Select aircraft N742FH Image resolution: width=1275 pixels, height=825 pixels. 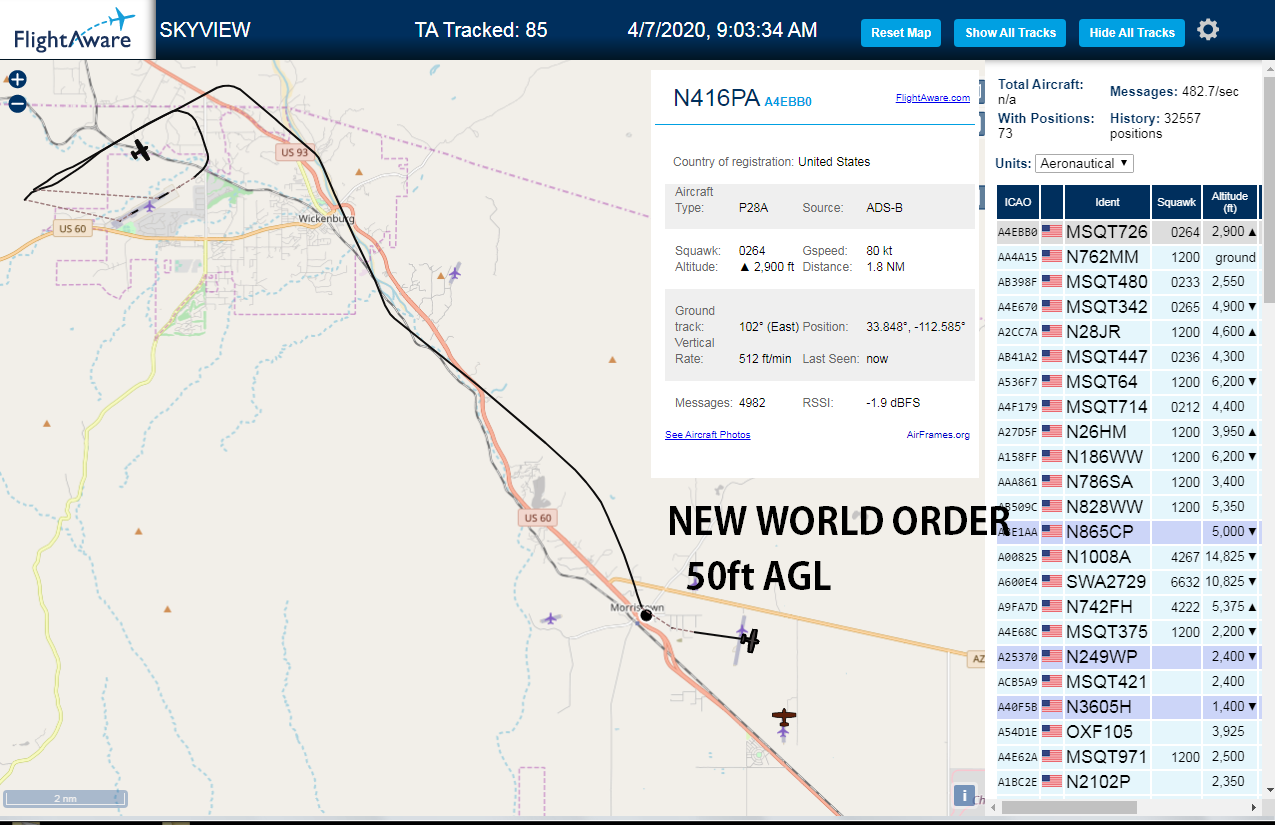[1127, 607]
